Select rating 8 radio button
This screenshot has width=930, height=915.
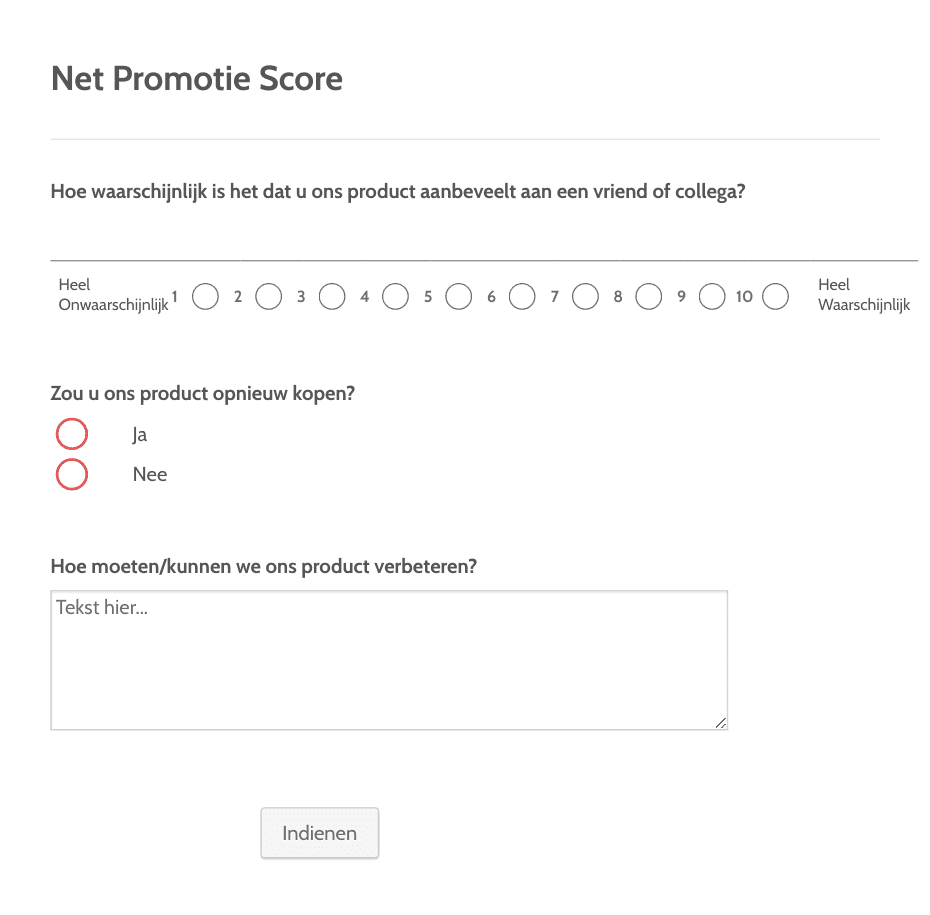pyautogui.click(x=649, y=297)
